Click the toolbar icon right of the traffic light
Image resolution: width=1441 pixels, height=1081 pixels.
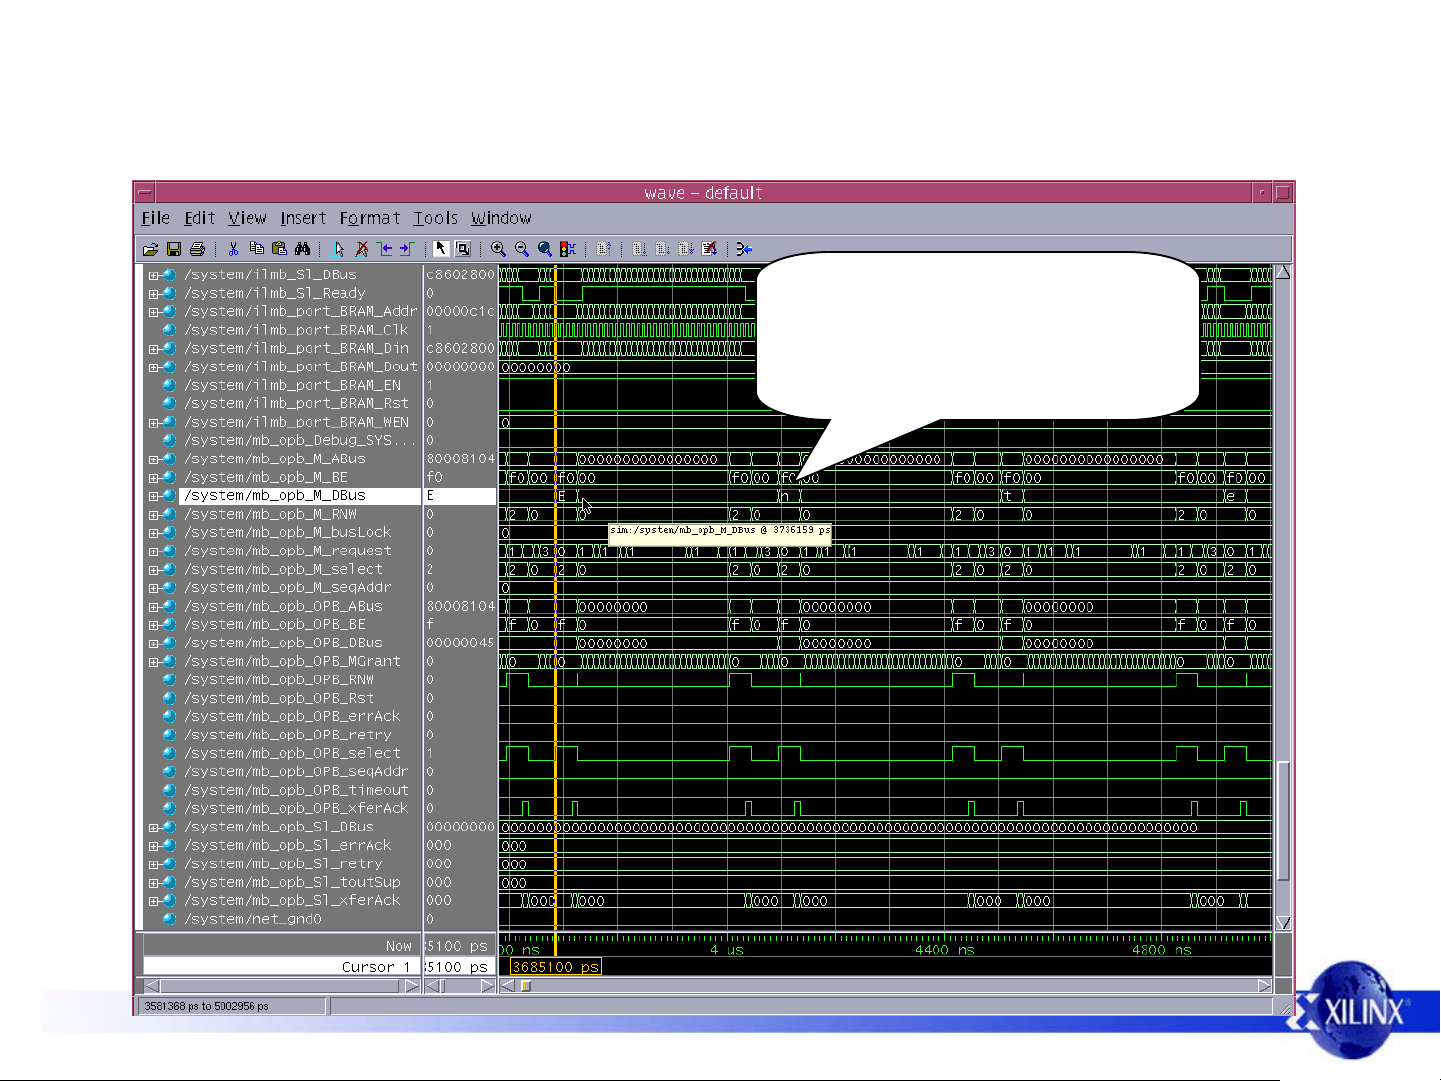(x=603, y=249)
